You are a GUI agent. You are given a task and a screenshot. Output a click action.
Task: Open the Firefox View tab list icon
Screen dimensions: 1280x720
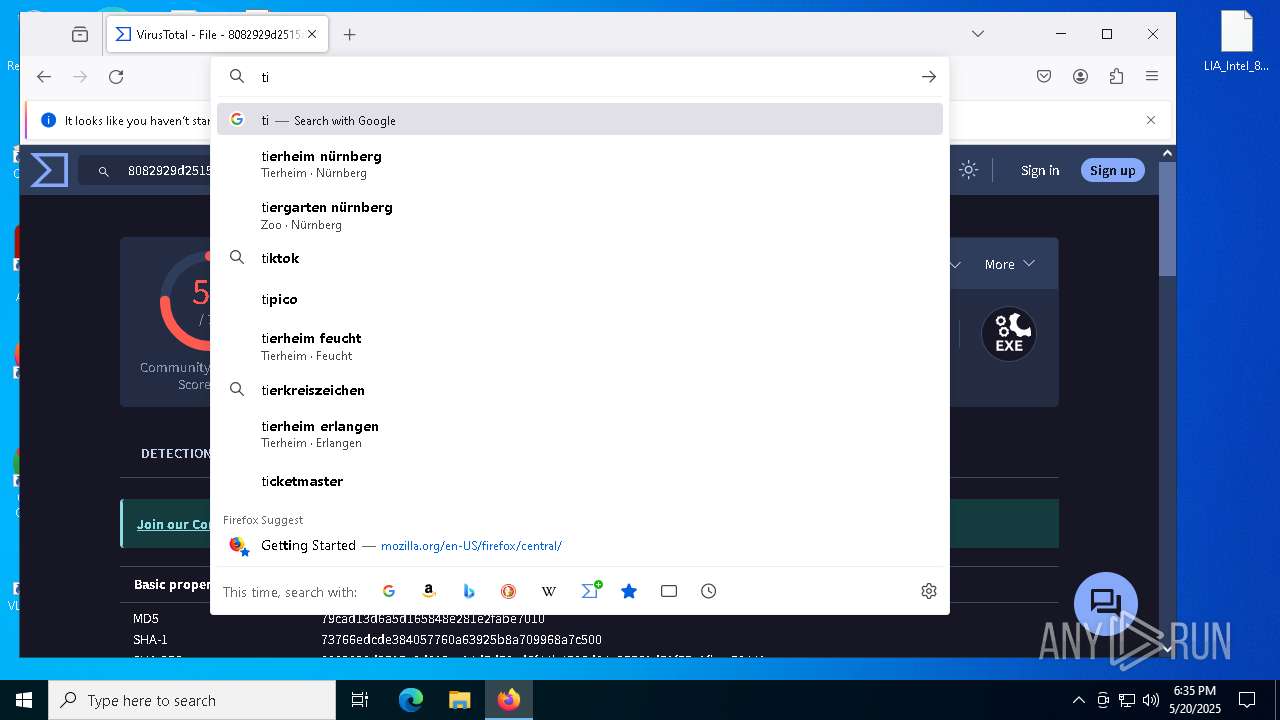point(80,34)
